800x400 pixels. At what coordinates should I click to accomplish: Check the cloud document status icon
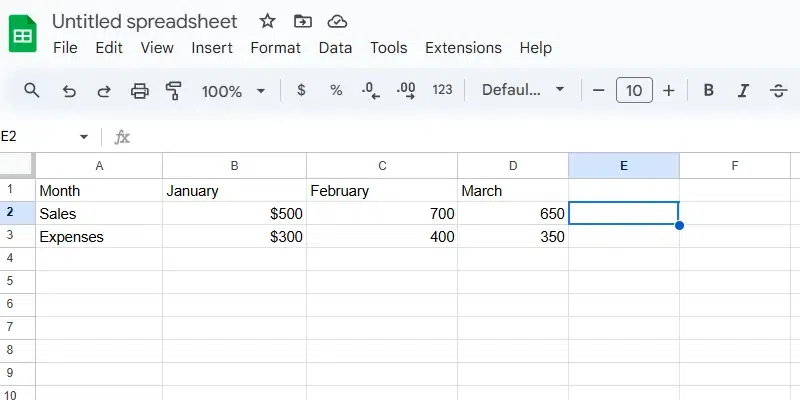tap(337, 21)
